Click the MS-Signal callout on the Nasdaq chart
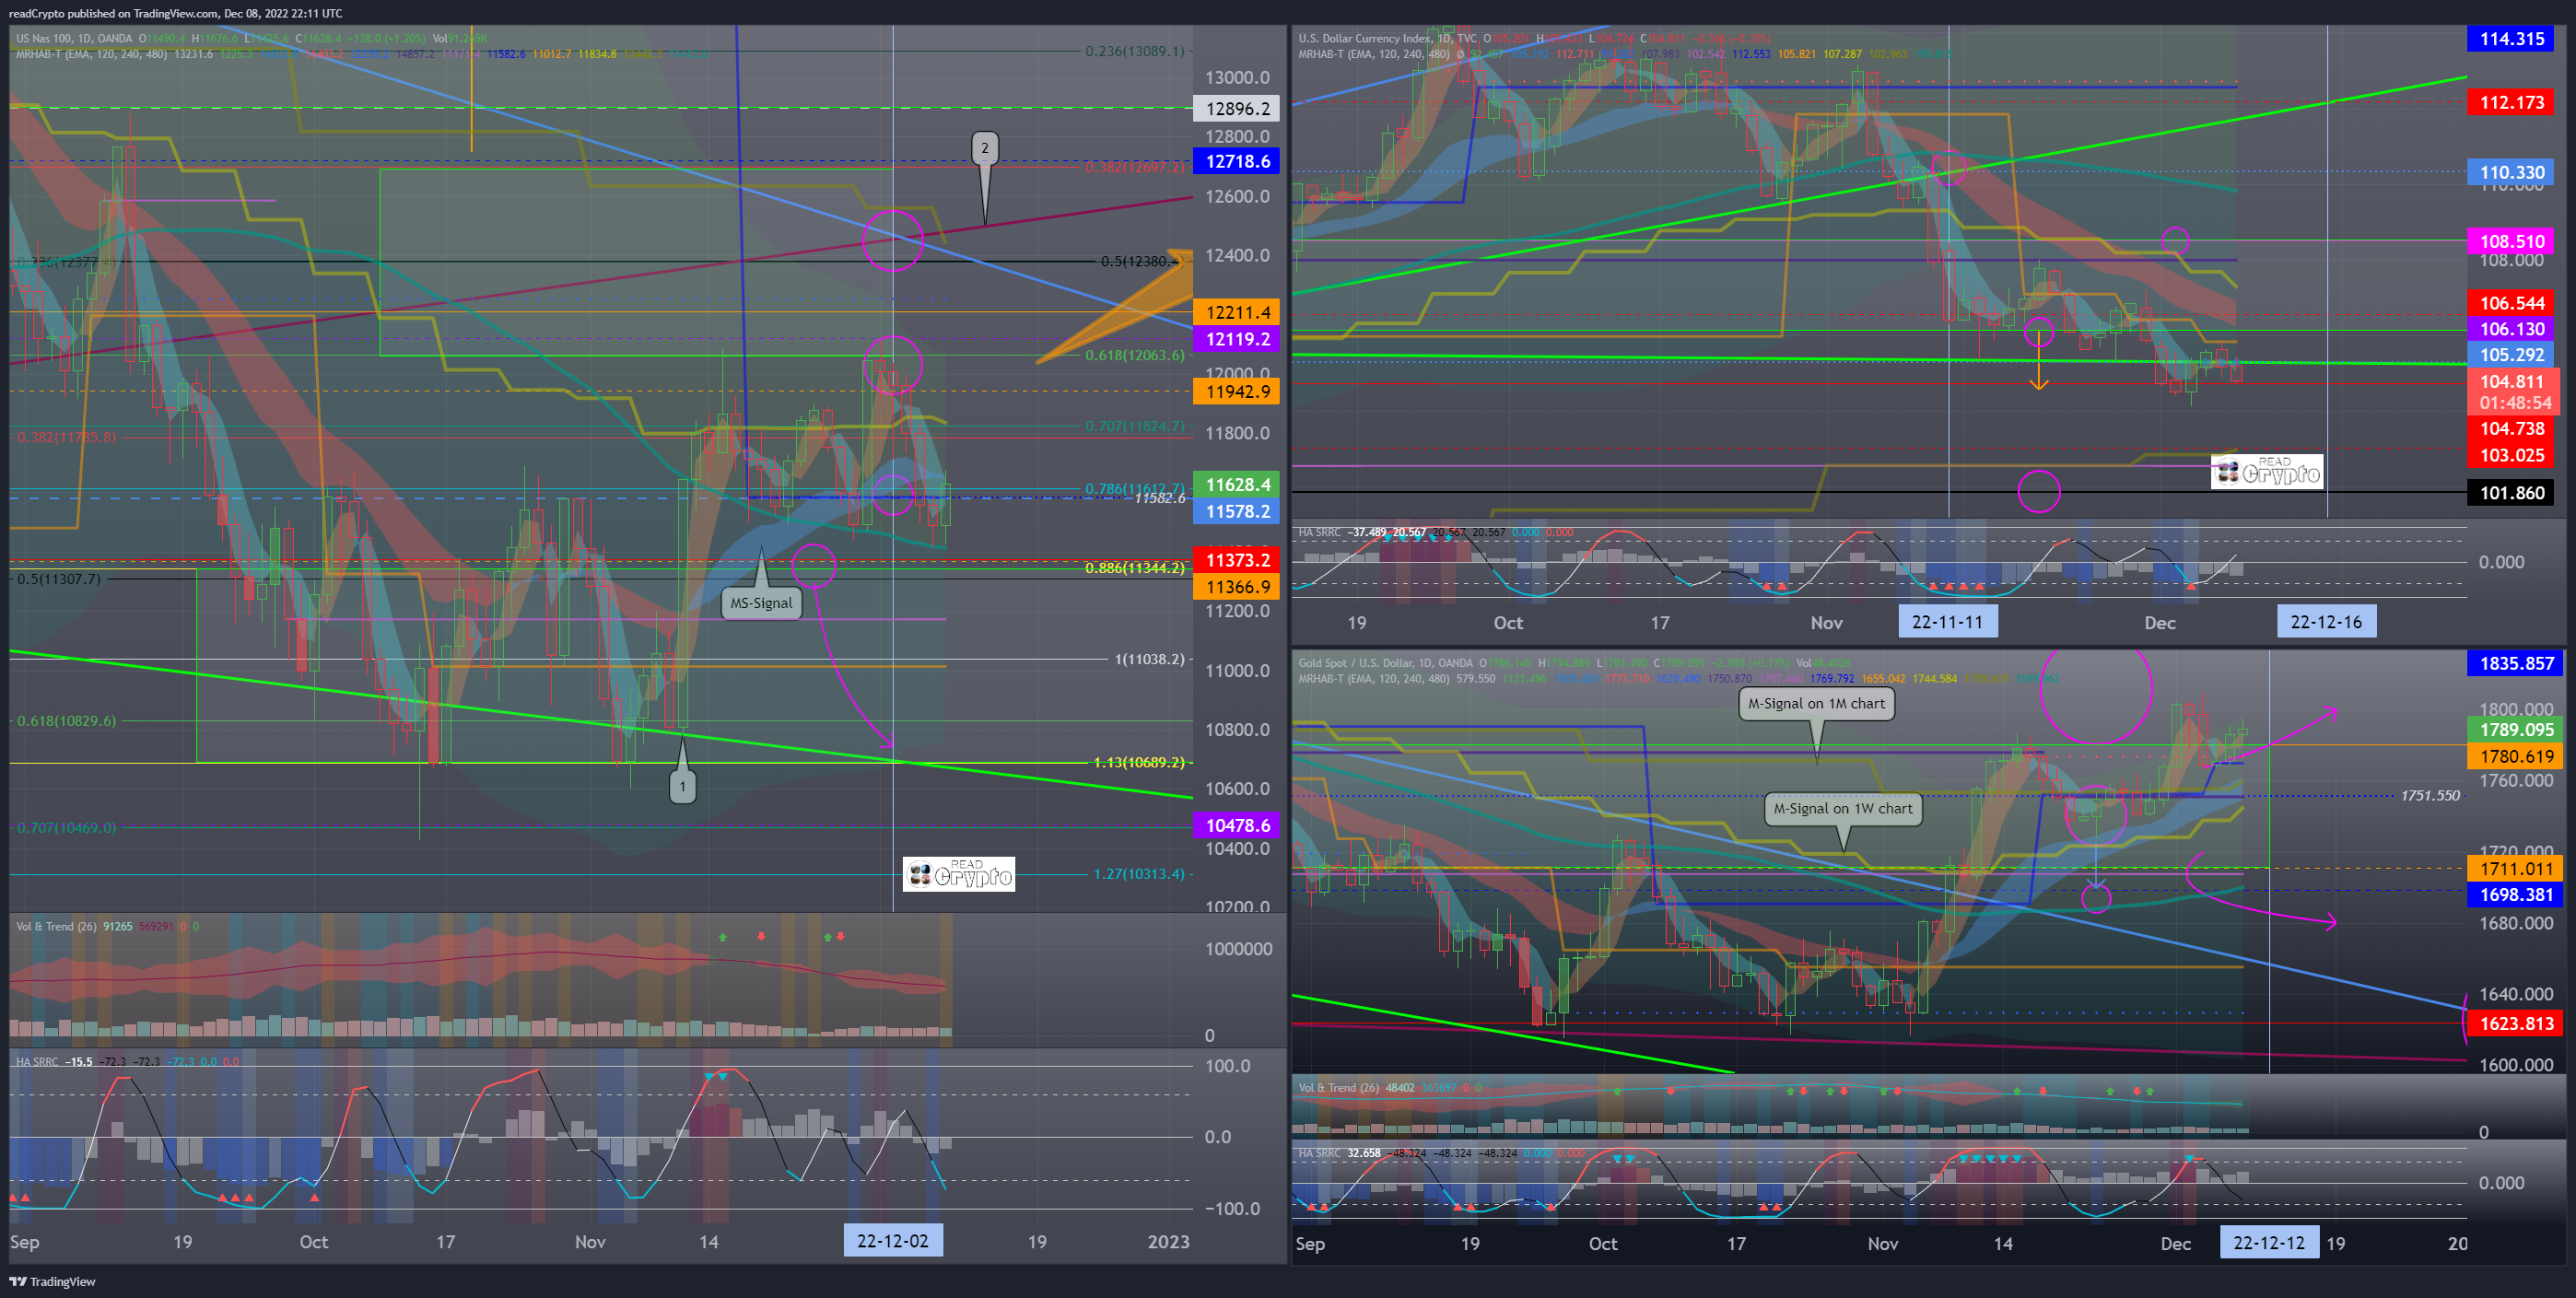This screenshot has height=1298, width=2576. (761, 603)
